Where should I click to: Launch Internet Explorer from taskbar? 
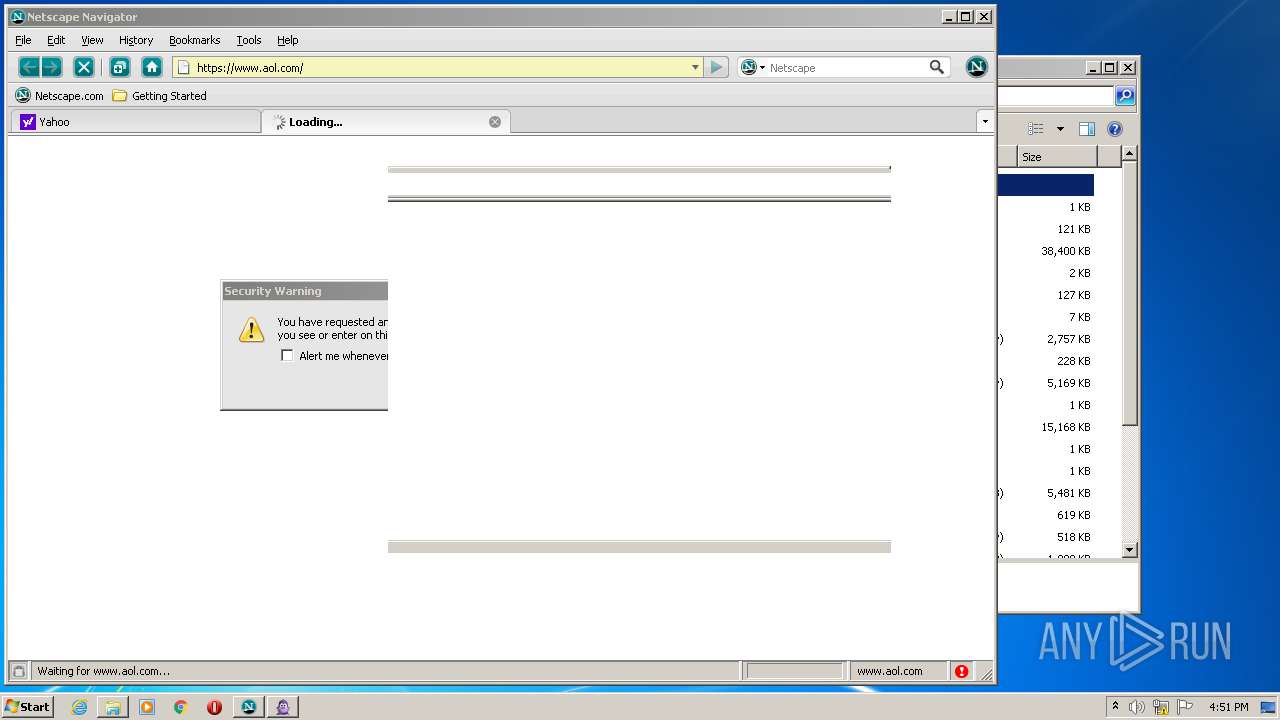79,707
